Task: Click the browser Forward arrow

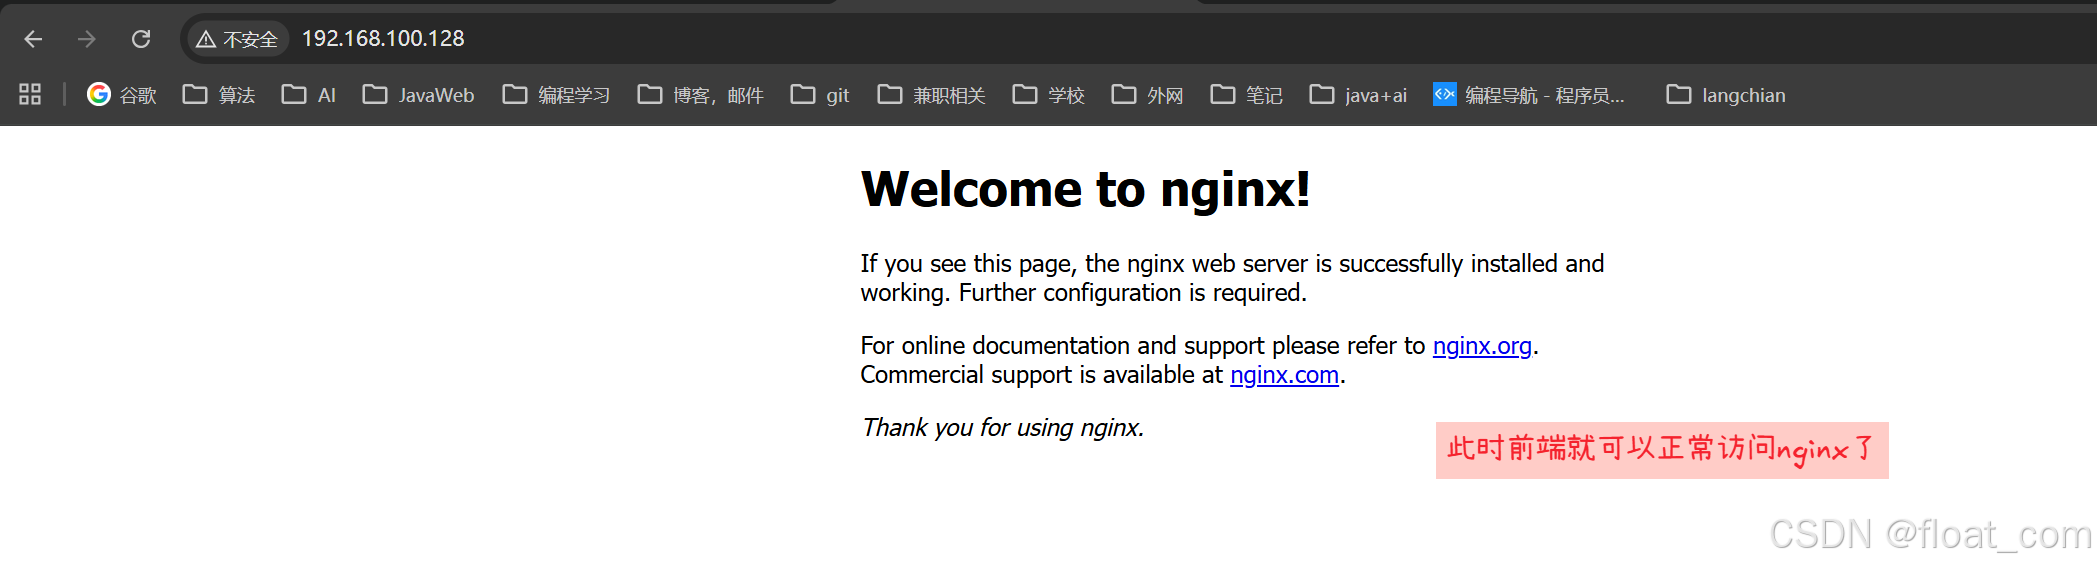Action: (87, 39)
